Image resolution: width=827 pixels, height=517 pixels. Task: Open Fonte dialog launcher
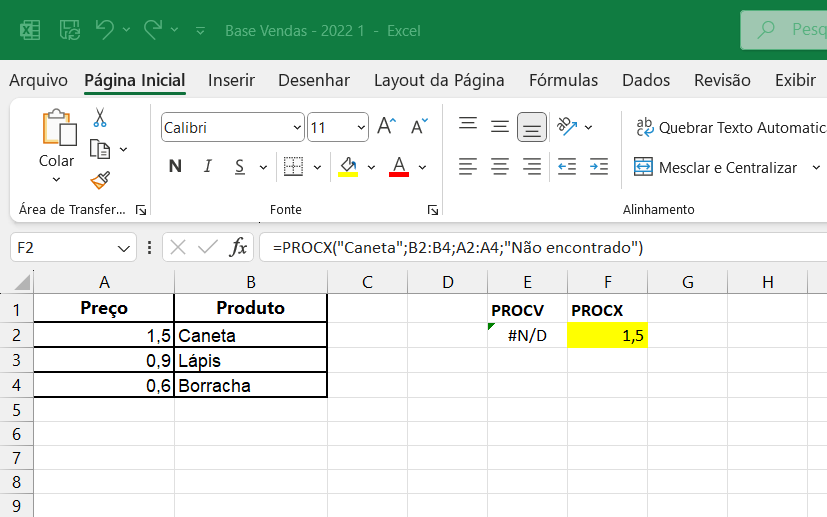pos(433,210)
